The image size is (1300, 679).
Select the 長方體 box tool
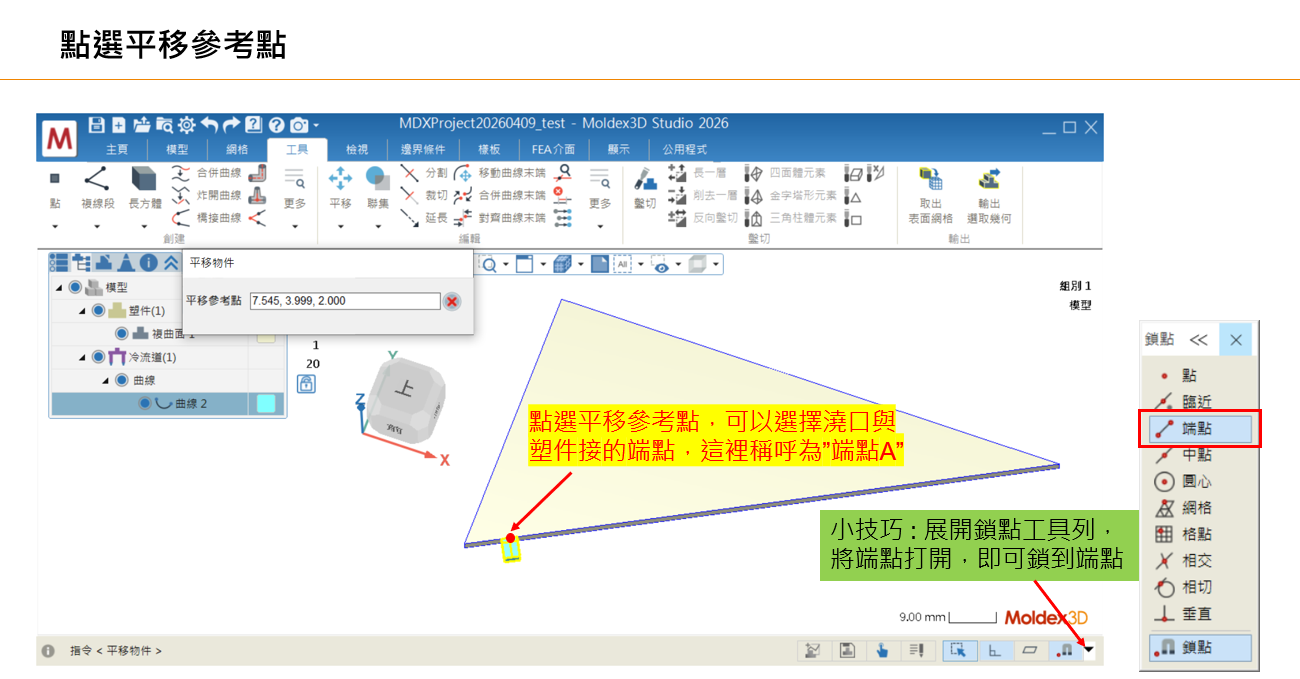144,189
